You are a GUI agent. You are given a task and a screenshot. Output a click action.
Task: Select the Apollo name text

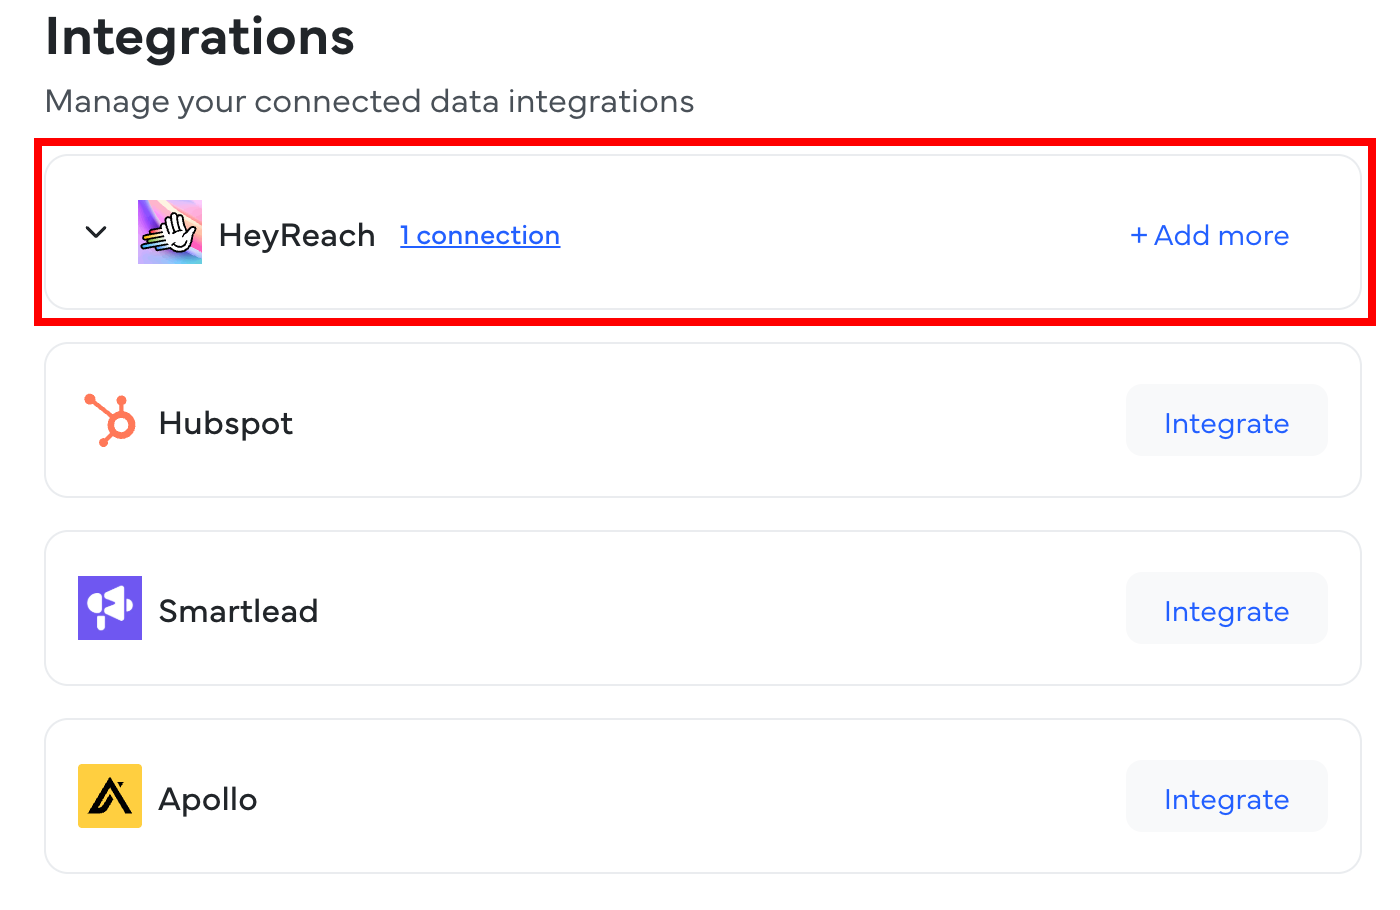point(208,800)
